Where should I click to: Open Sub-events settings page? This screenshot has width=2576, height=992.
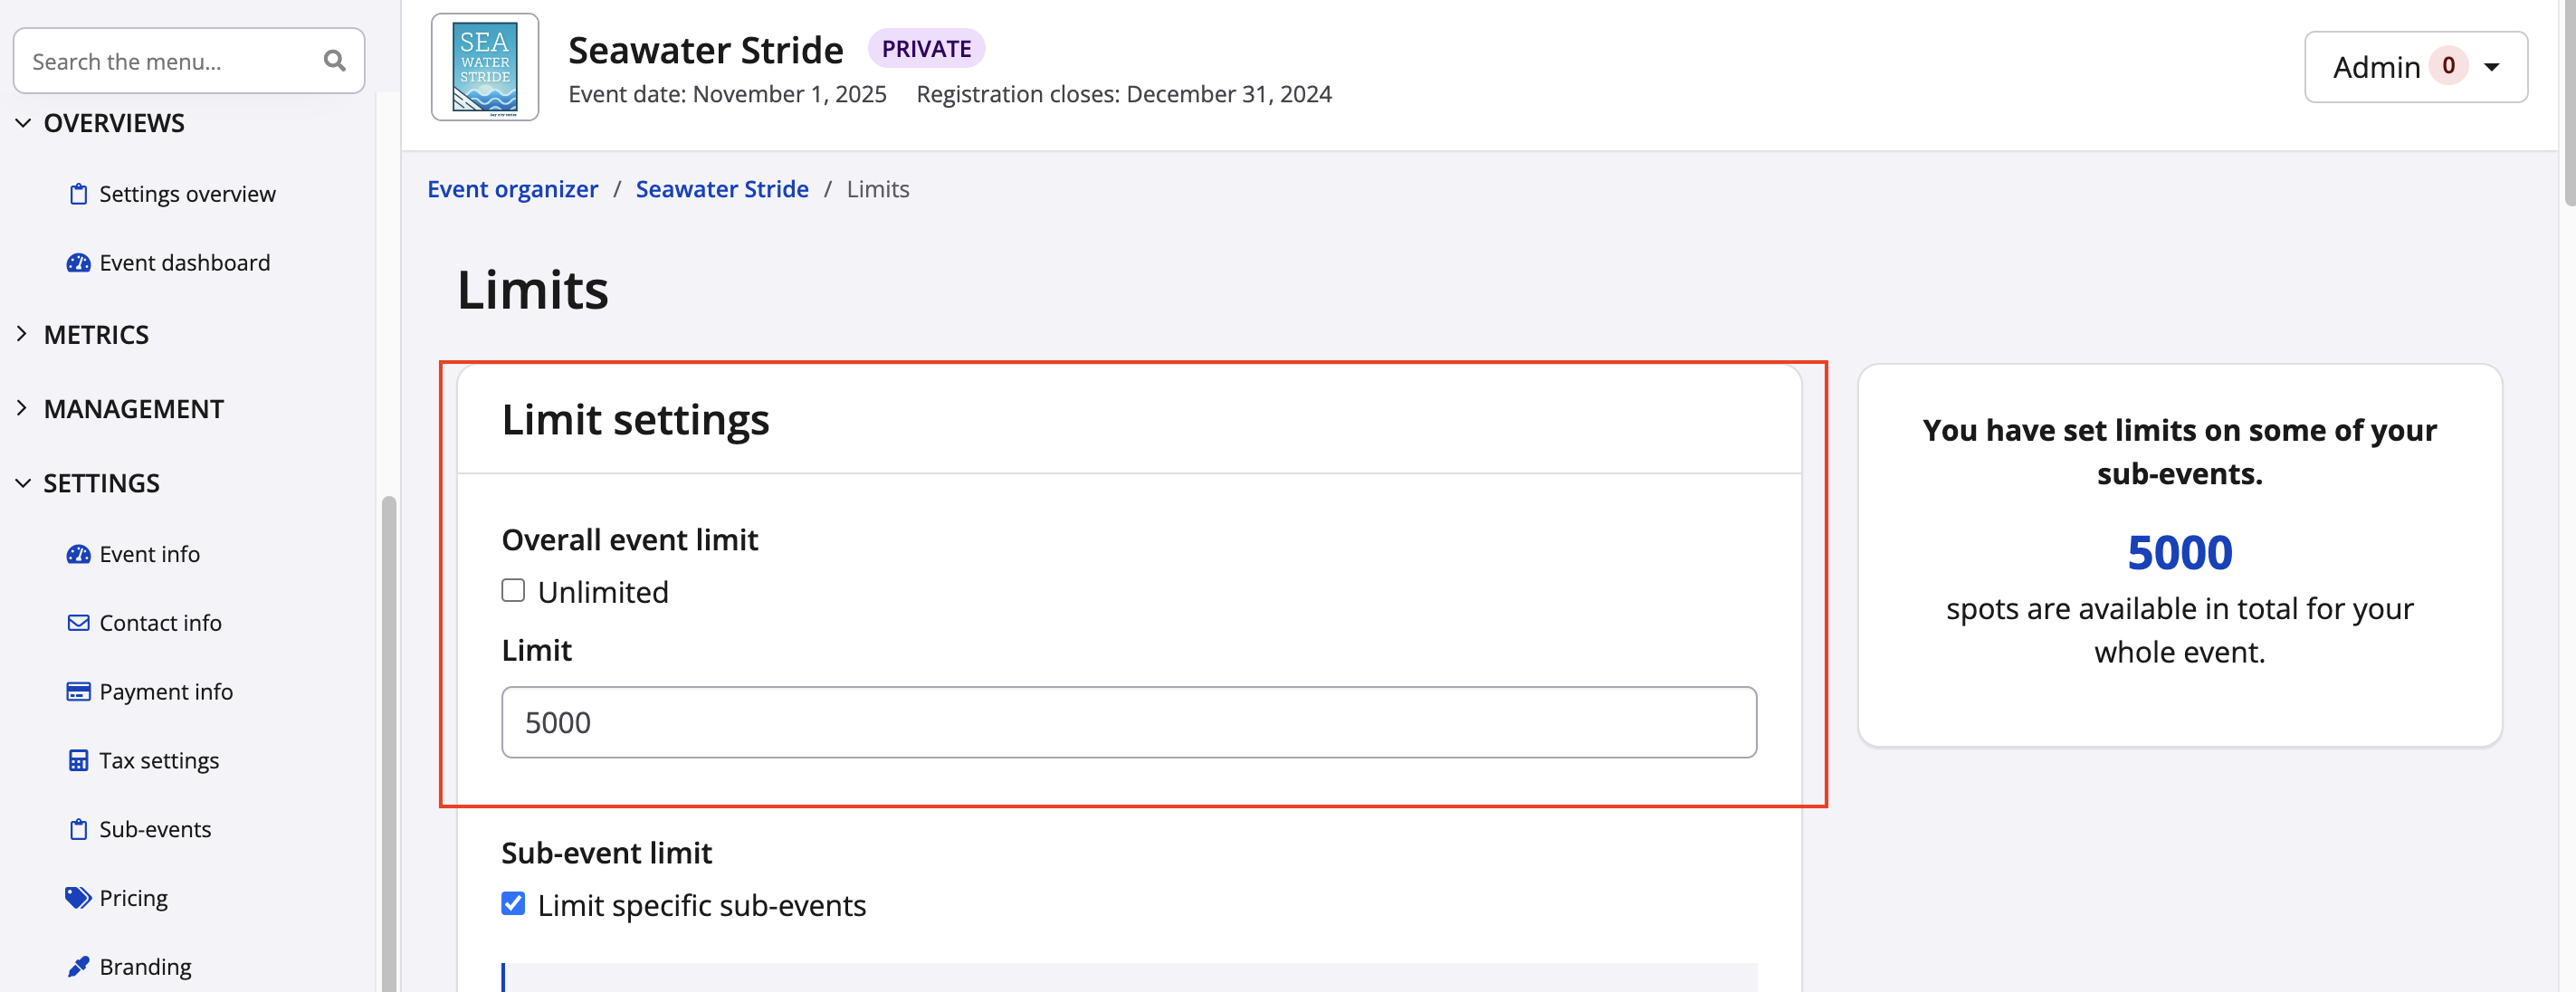click(x=155, y=830)
